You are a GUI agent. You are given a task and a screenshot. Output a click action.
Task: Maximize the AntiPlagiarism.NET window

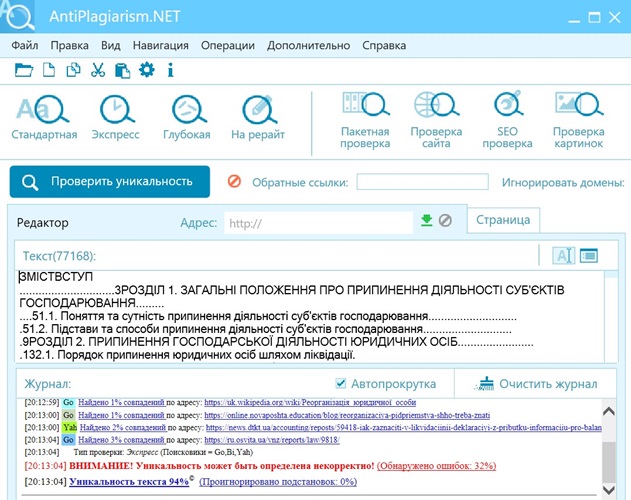[594, 17]
